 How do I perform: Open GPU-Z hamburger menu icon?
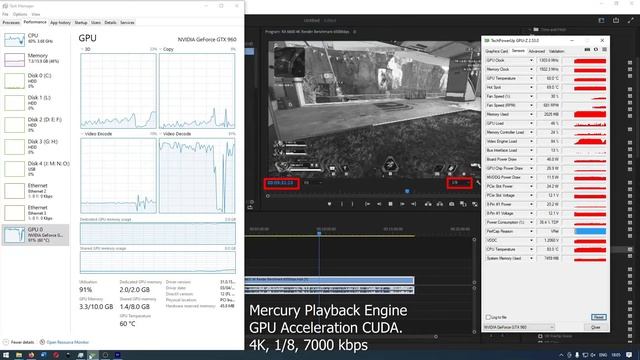pos(604,50)
